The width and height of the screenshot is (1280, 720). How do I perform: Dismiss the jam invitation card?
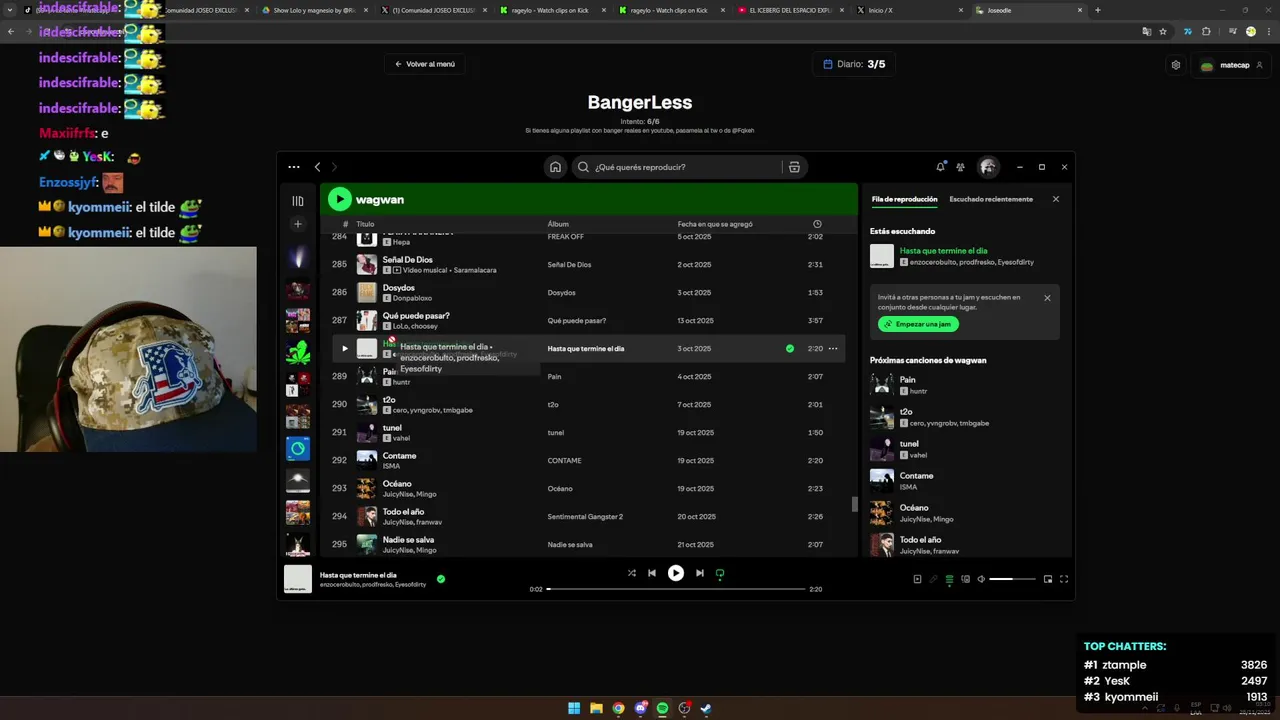pyautogui.click(x=1047, y=298)
